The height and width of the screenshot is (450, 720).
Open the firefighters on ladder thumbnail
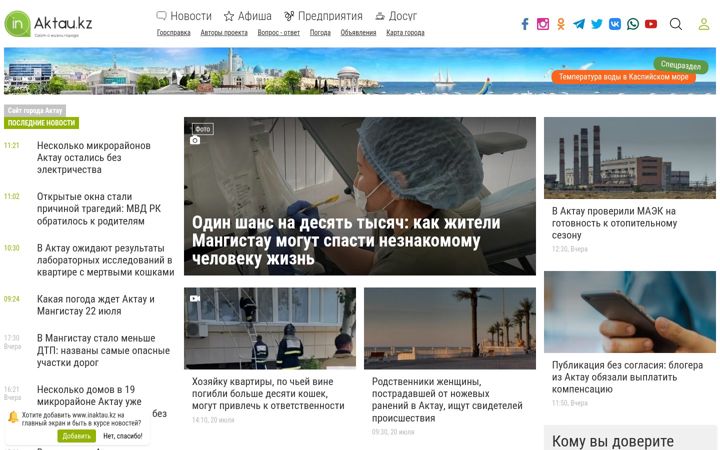click(x=270, y=328)
